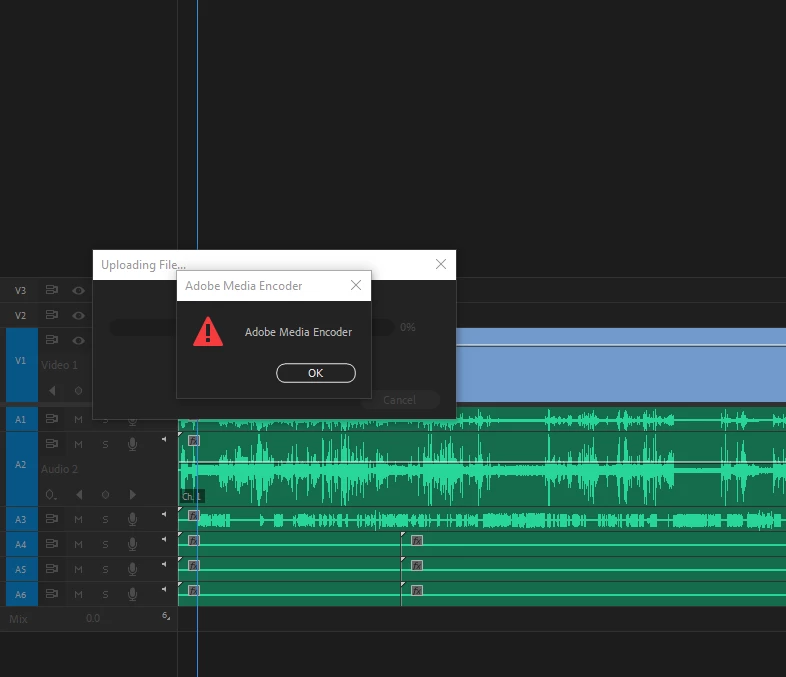This screenshot has height=677, width=786.
Task: Solo track A4
Action: [x=105, y=545]
